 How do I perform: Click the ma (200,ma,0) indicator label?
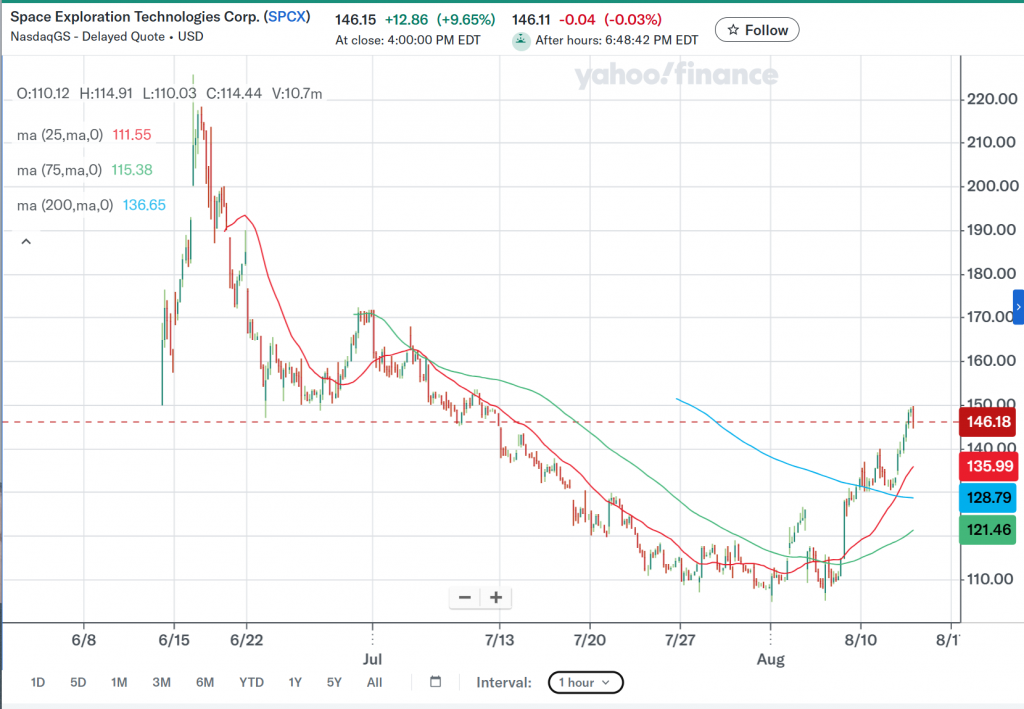65,206
